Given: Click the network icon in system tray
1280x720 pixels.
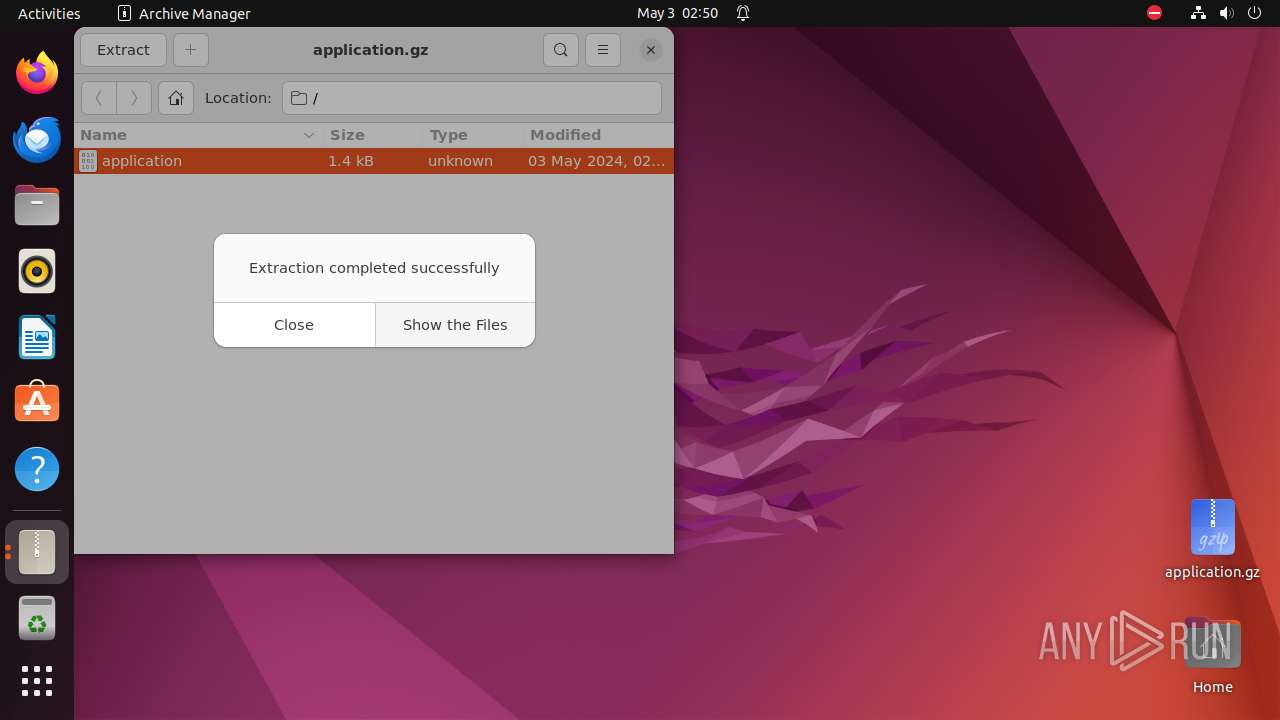Looking at the screenshot, I should [1198, 13].
